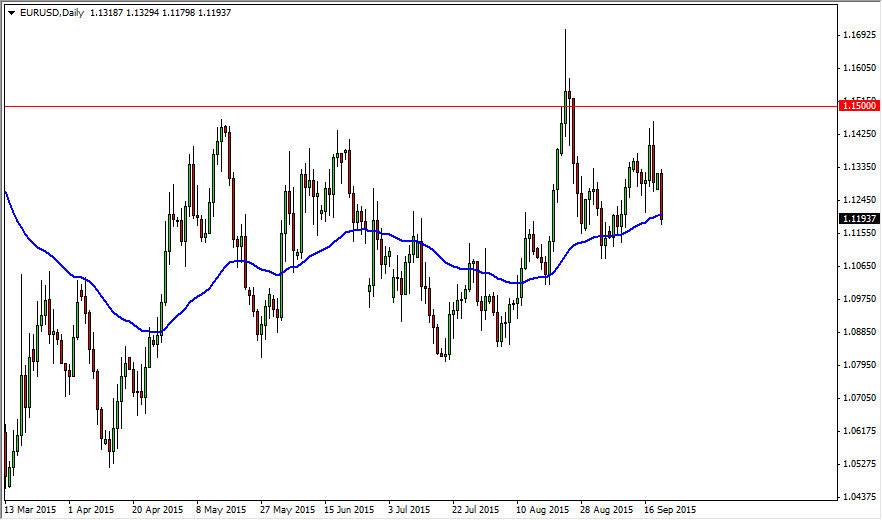Click the 1.04375 price scale label

[859, 497]
